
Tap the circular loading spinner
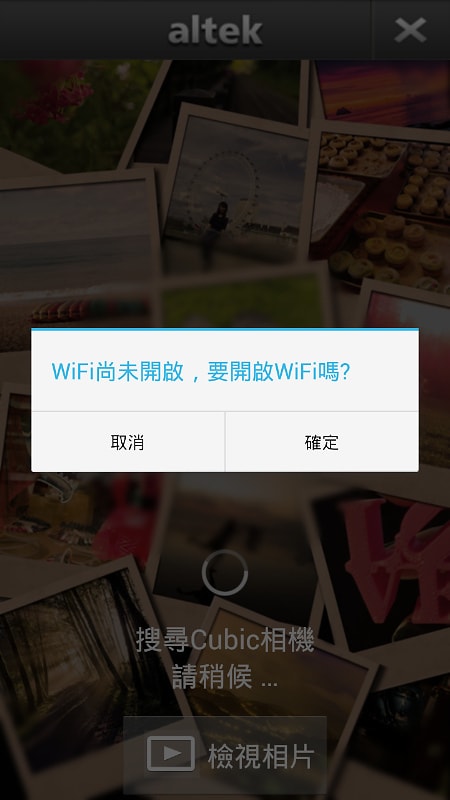(x=225, y=572)
